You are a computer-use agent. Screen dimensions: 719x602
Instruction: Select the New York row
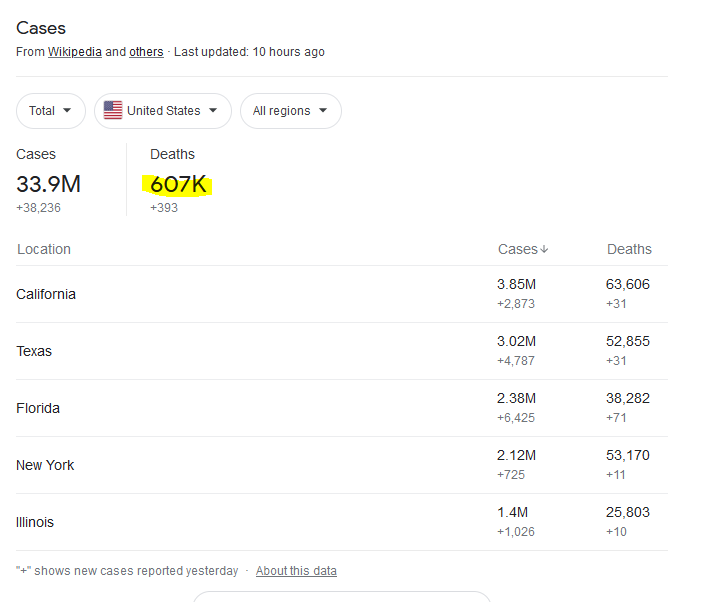tap(342, 465)
